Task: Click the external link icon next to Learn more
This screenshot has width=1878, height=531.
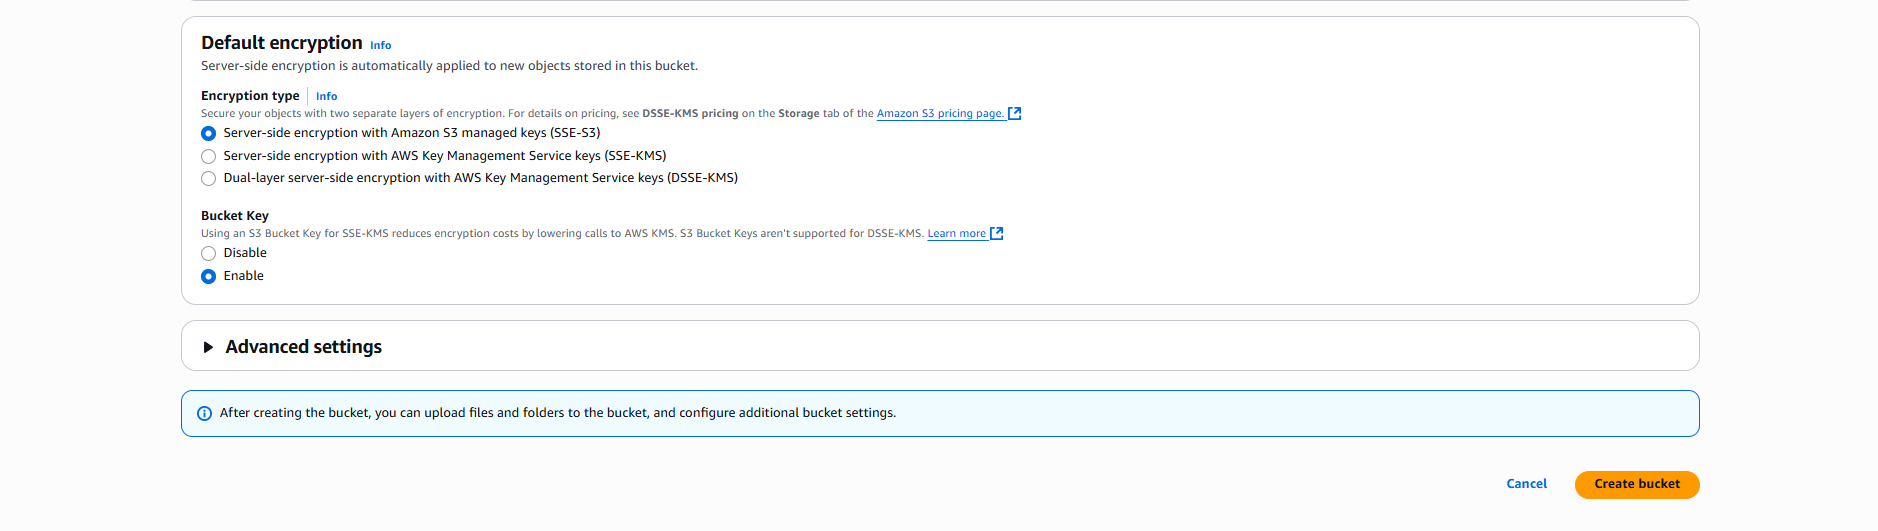Action: 996,234
